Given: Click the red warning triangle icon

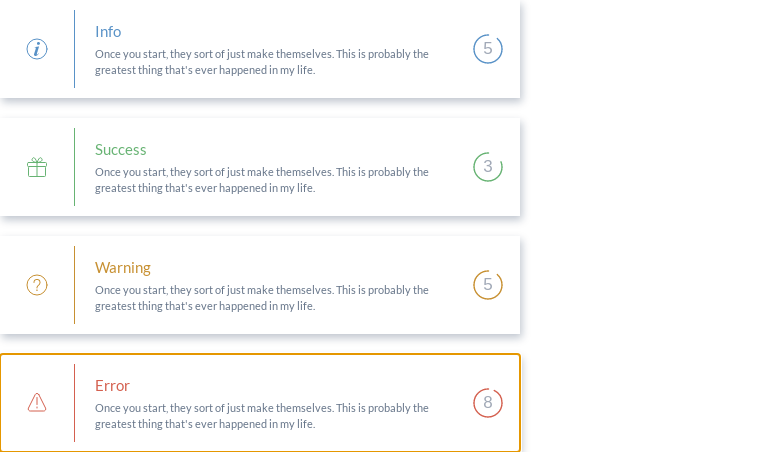Looking at the screenshot, I should (x=37, y=402).
